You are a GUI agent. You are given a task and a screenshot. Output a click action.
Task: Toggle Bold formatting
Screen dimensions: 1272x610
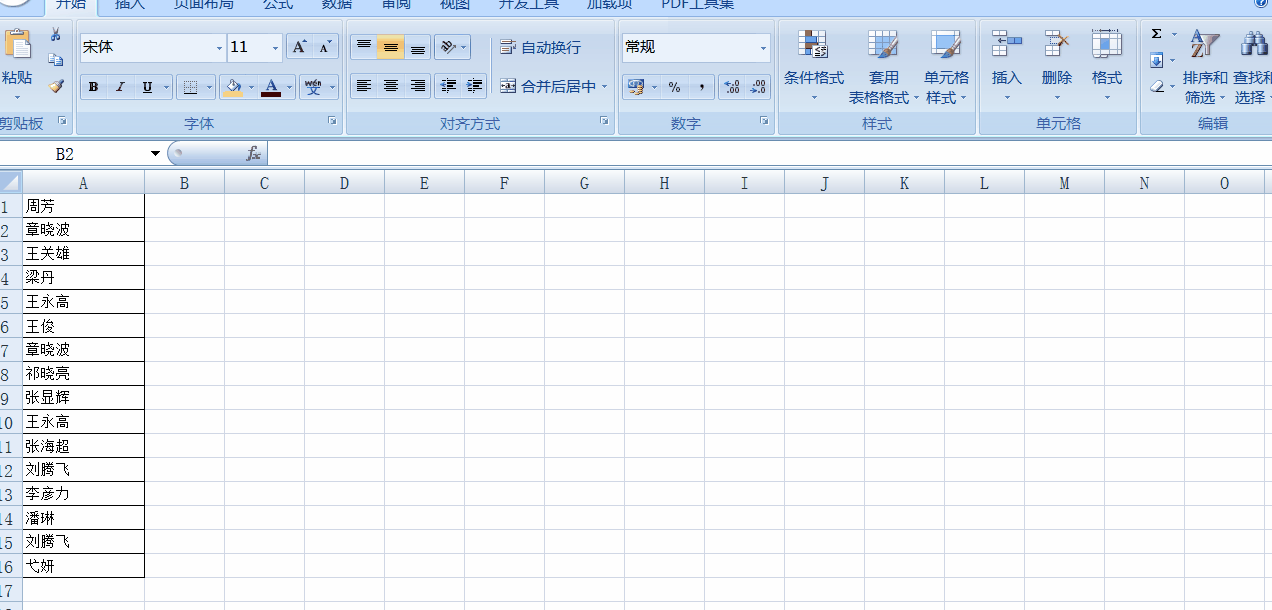coord(93,88)
